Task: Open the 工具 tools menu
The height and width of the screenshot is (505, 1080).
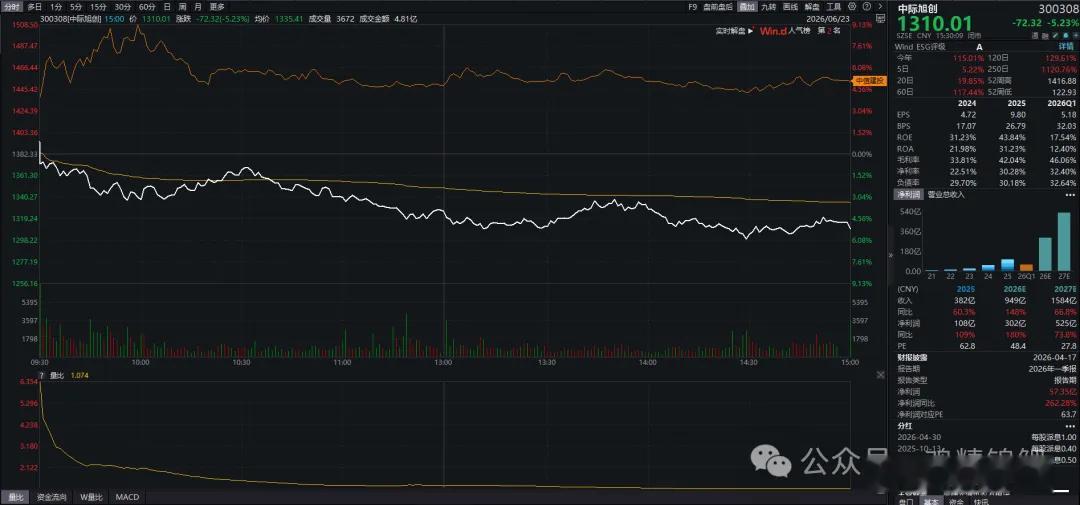Action: click(833, 6)
